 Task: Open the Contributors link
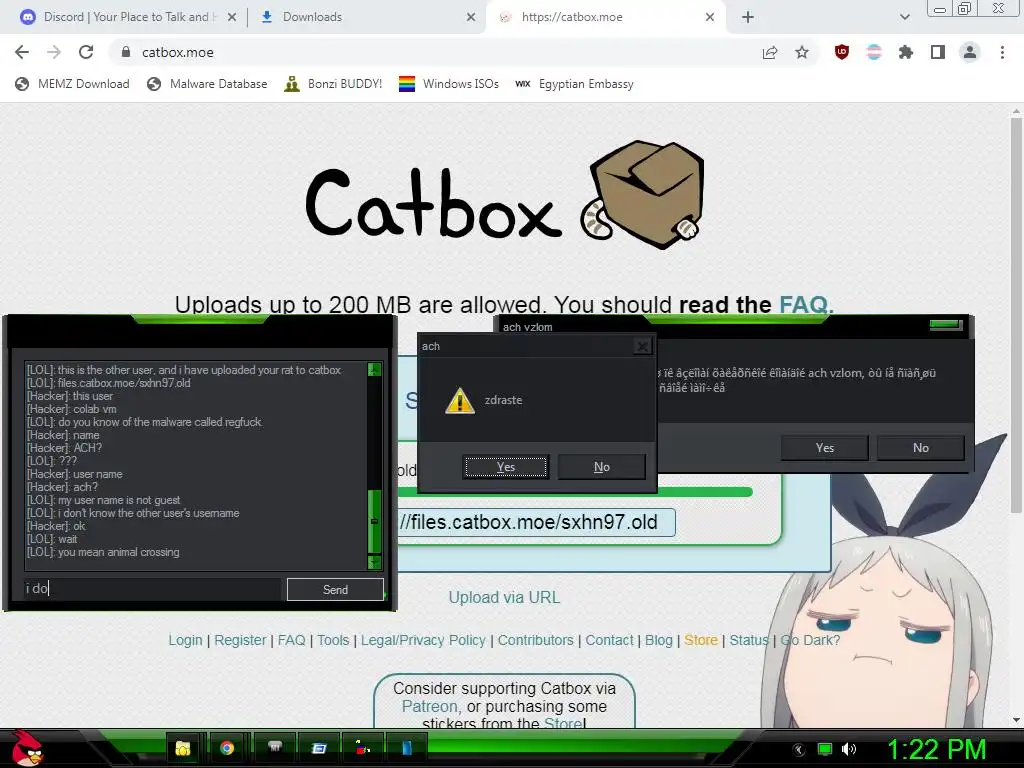(536, 640)
